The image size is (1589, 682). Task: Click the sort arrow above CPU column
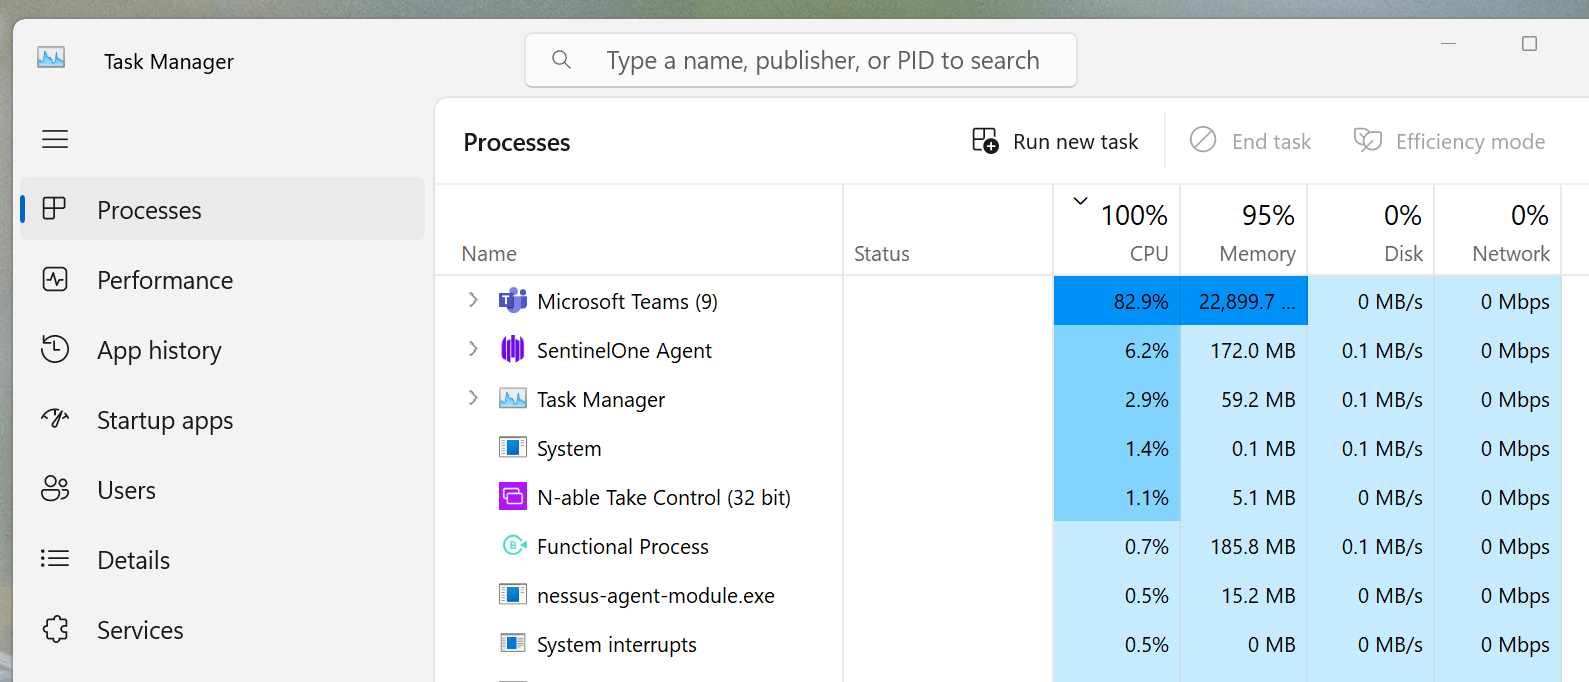pos(1080,201)
